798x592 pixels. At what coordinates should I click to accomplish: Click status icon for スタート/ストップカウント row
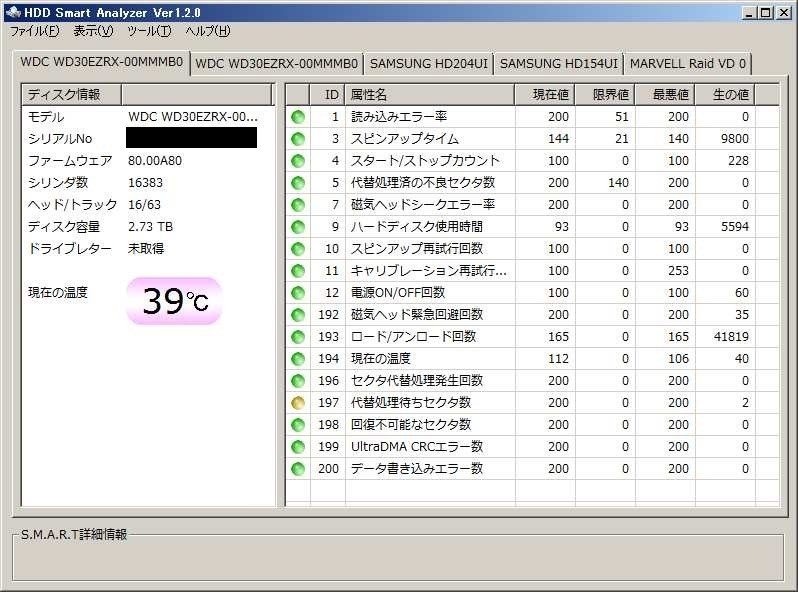[298, 161]
